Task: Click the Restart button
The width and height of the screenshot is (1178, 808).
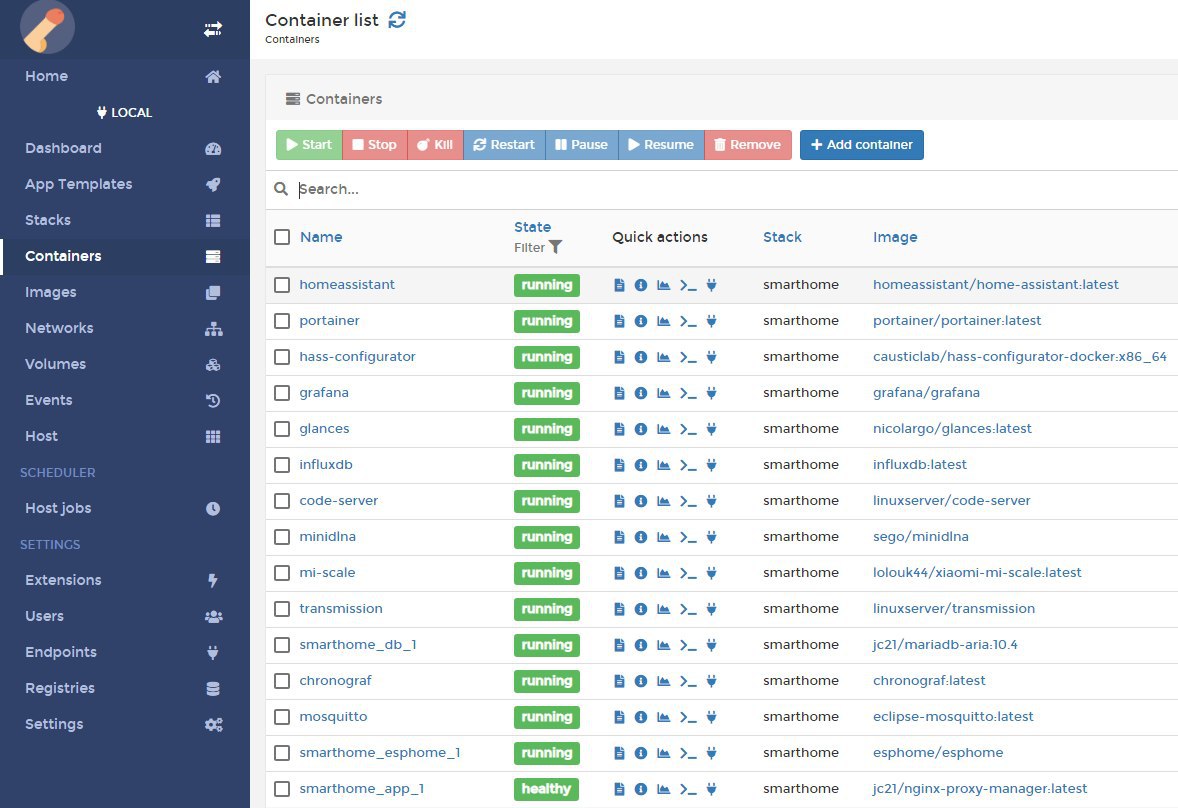Action: tap(504, 145)
